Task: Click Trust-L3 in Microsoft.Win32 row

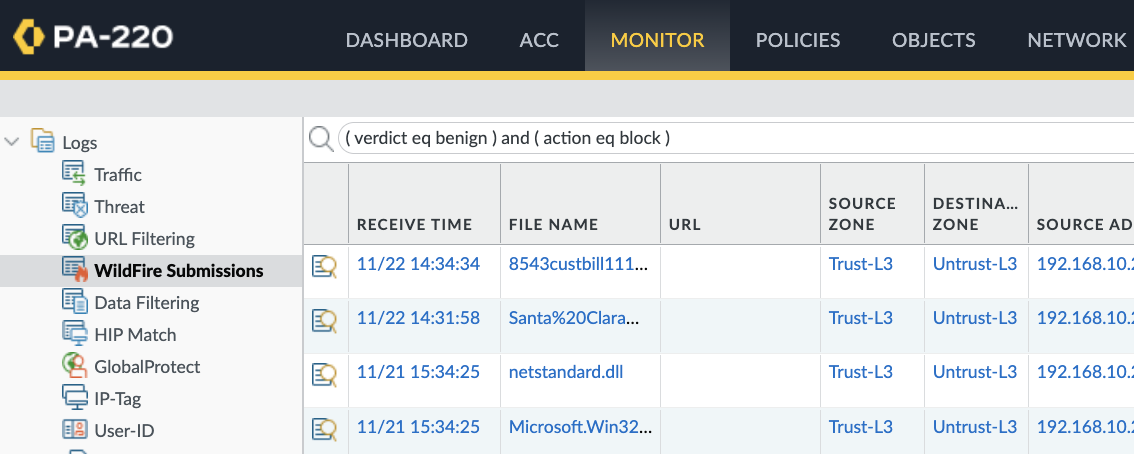Action: [861, 427]
